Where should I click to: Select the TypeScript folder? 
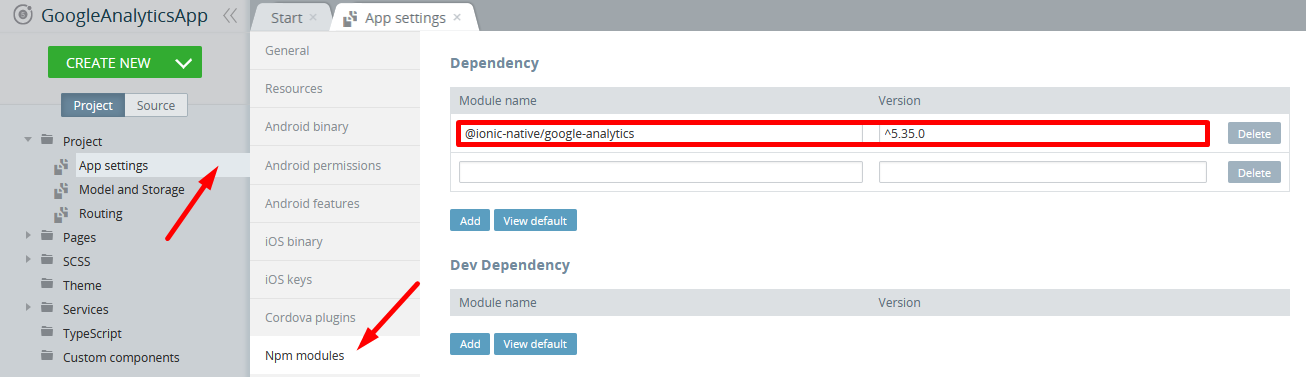click(92, 333)
